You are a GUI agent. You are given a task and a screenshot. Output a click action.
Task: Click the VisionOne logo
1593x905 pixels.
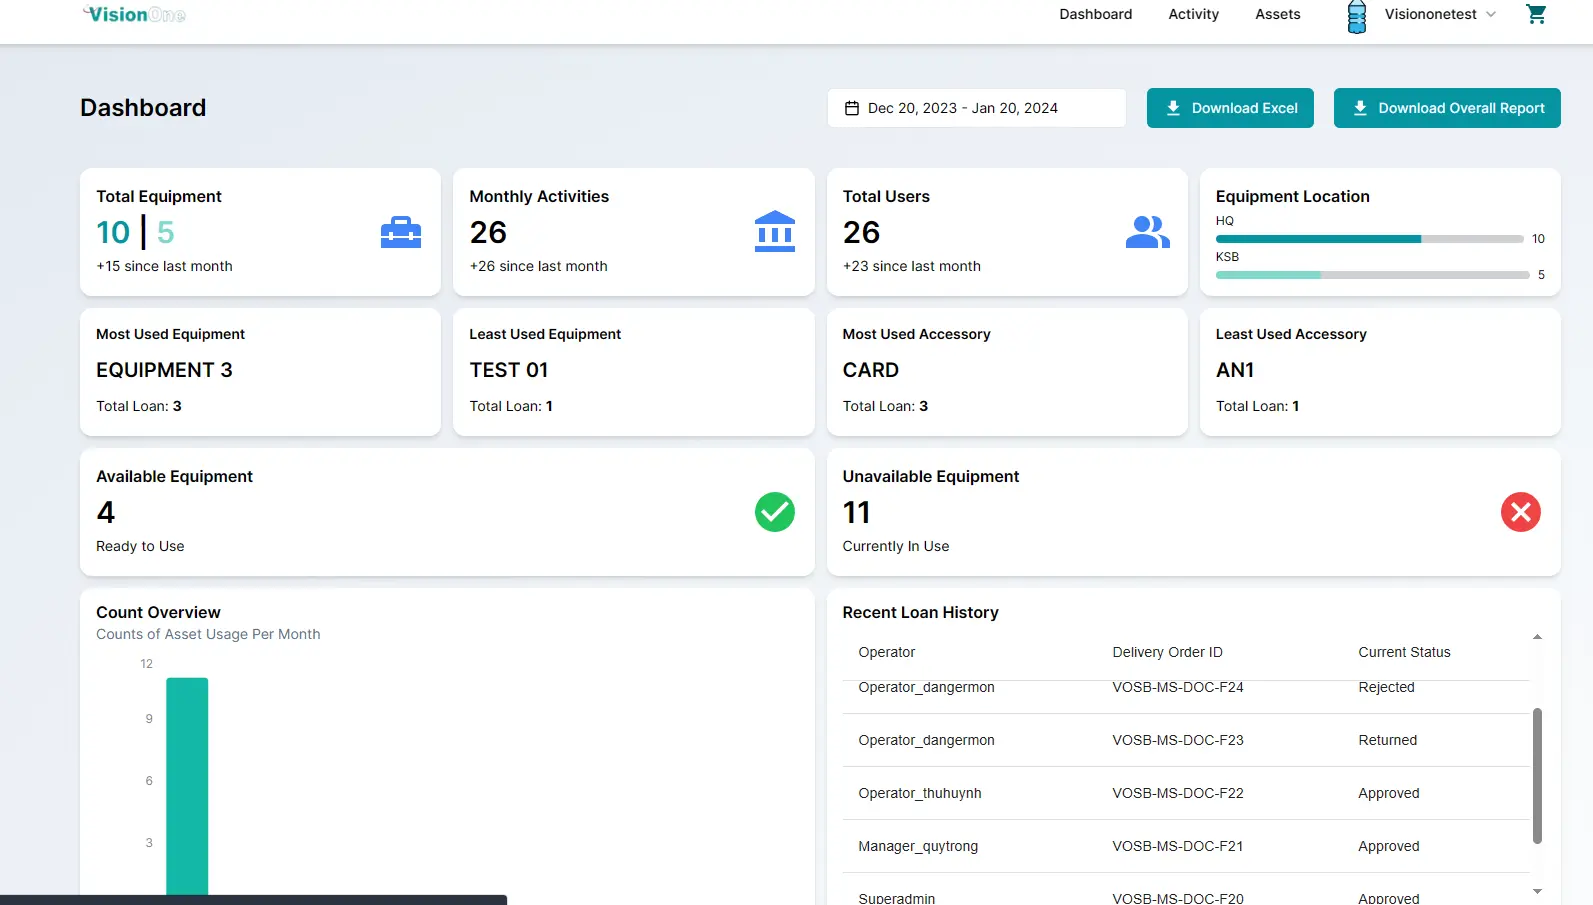135,14
